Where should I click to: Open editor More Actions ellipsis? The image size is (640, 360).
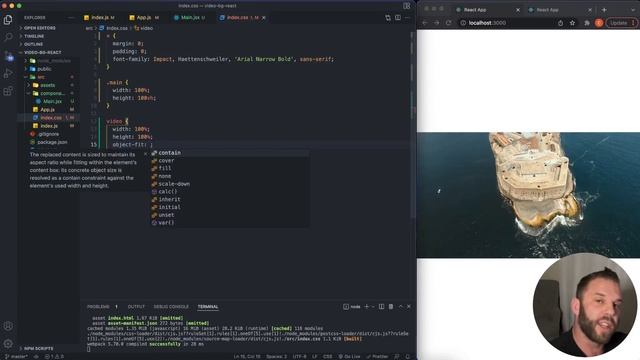tap(407, 18)
